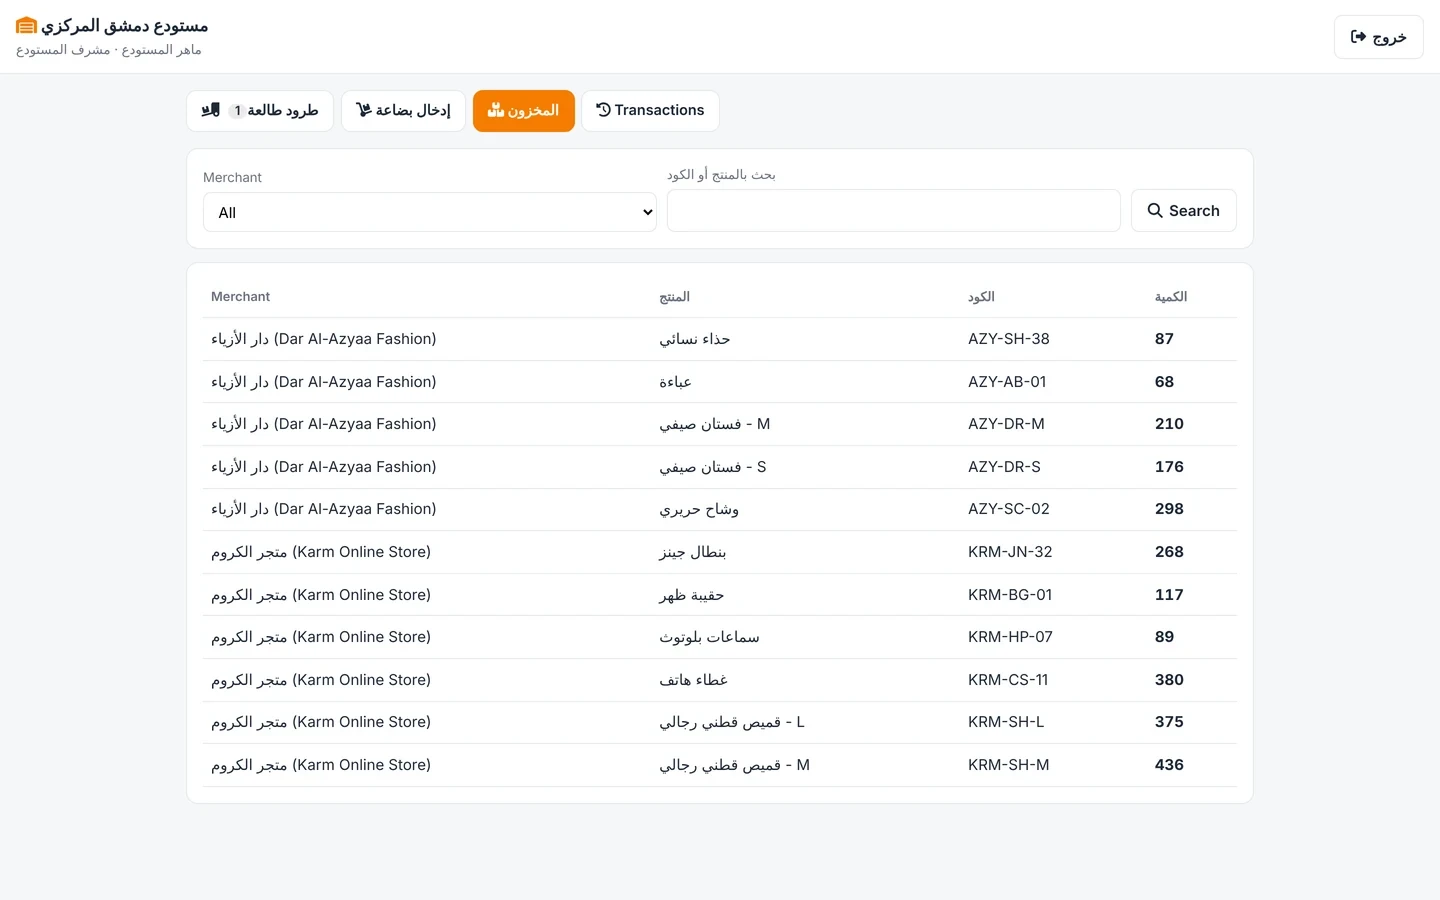Screen dimensions: 1440x900
Task: Click the outgoing parcels truck icon
Action: pos(211,110)
